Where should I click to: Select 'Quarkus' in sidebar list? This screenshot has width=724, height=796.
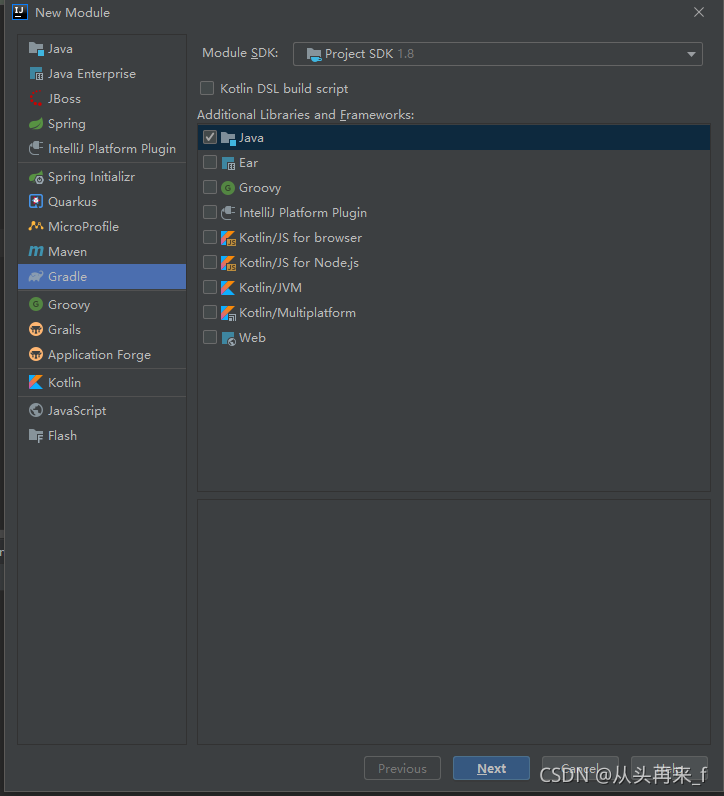coord(102,202)
